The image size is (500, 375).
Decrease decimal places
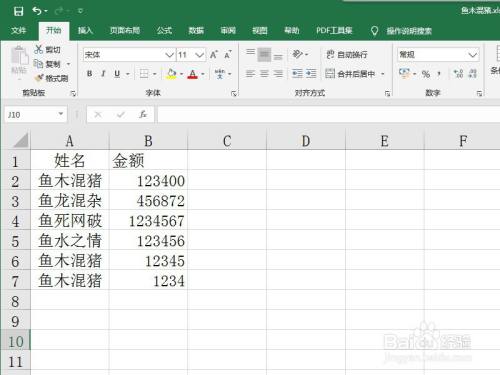473,74
